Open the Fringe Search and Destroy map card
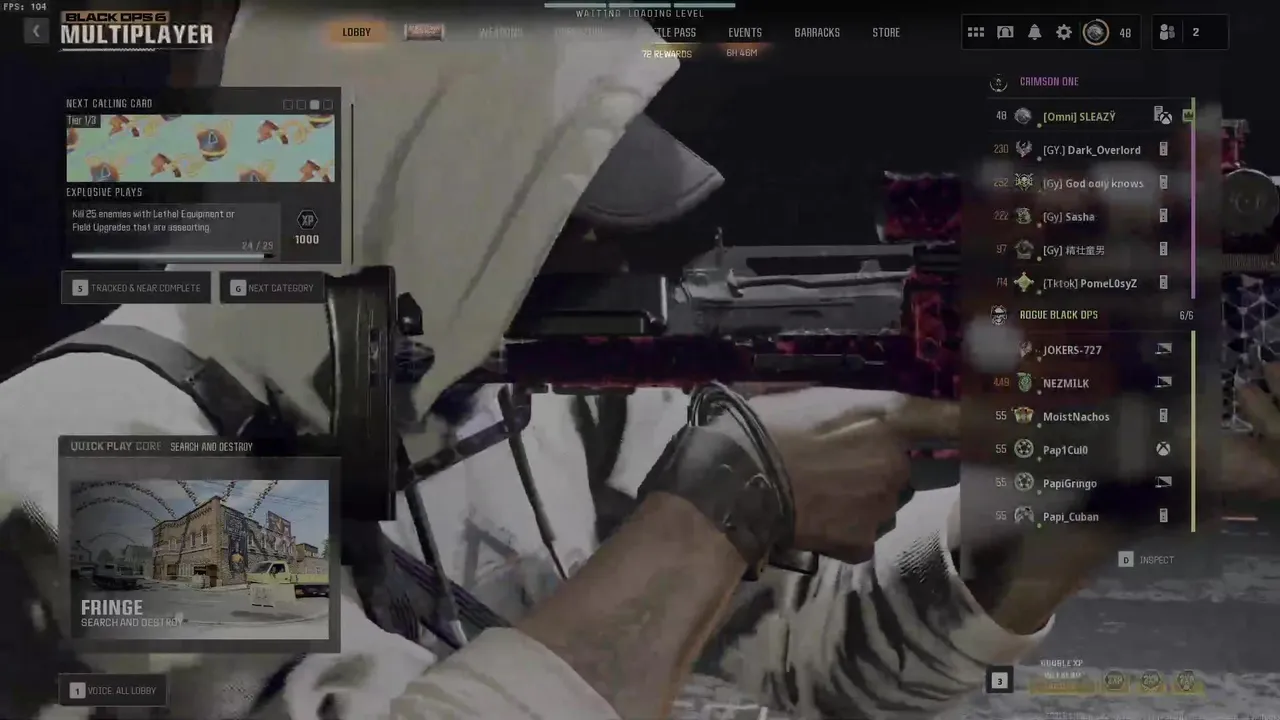 [x=200, y=558]
